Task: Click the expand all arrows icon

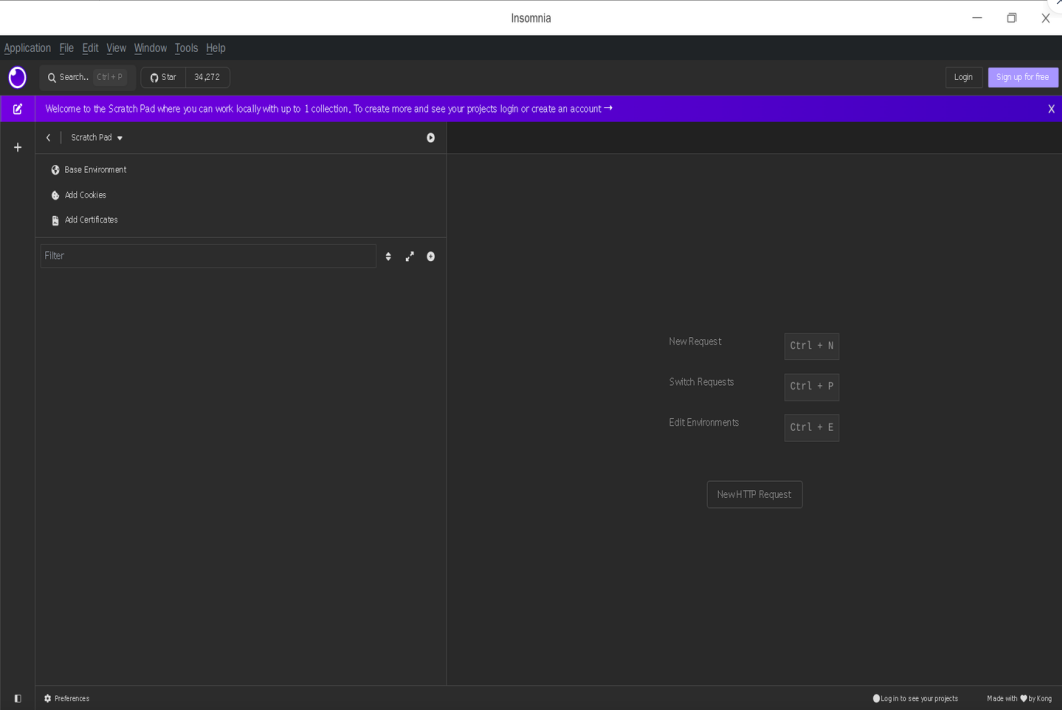Action: coord(410,256)
